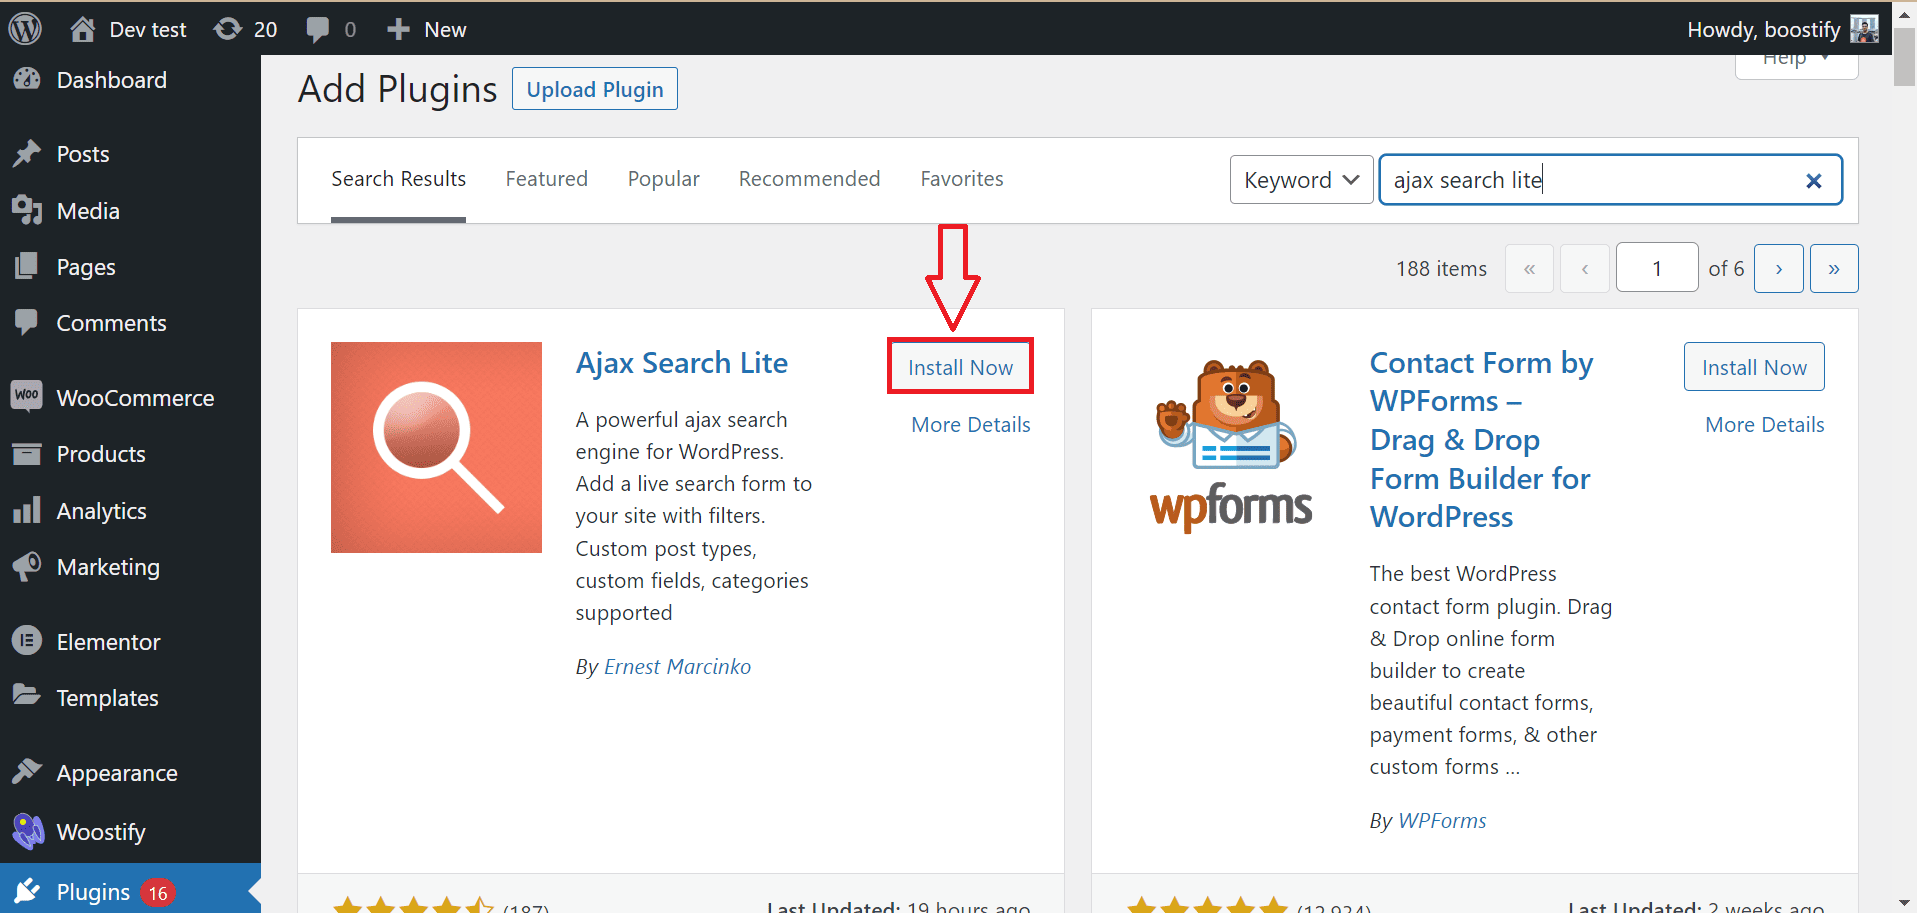1917x913 pixels.
Task: Install Now for Ajax Search Lite
Action: click(x=960, y=367)
